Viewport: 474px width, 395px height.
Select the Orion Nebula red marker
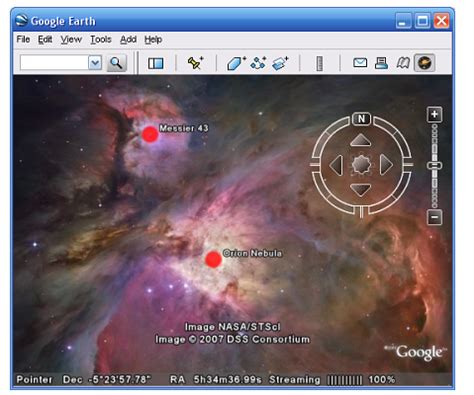[x=213, y=259]
